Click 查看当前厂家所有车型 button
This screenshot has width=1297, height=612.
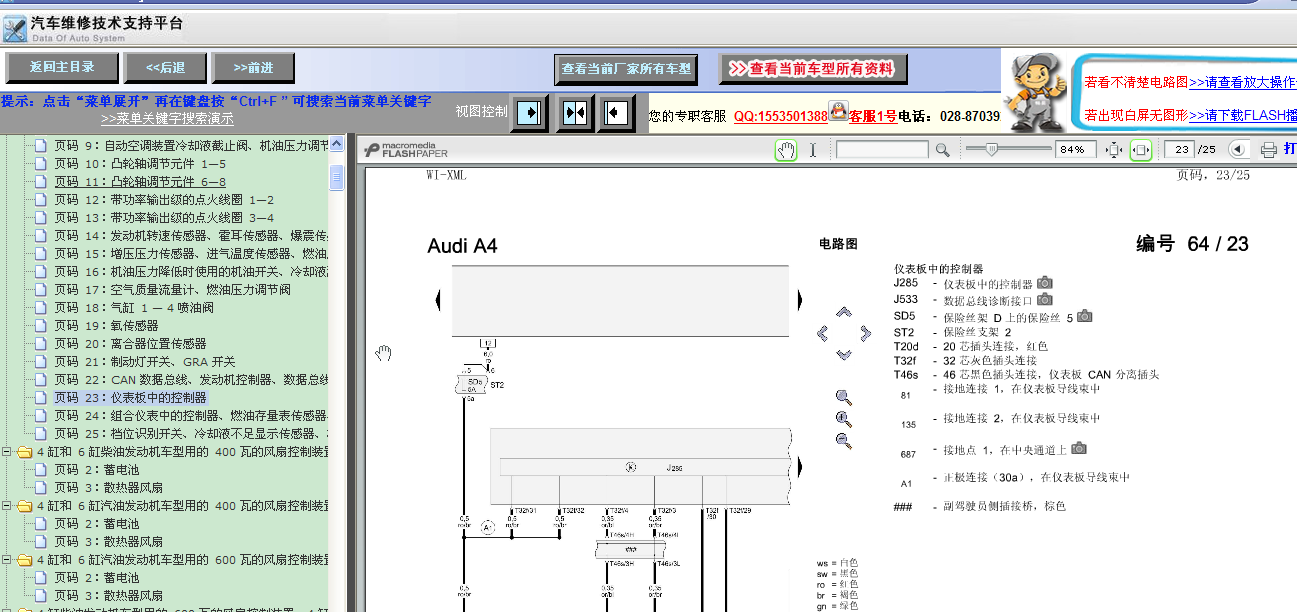[626, 69]
